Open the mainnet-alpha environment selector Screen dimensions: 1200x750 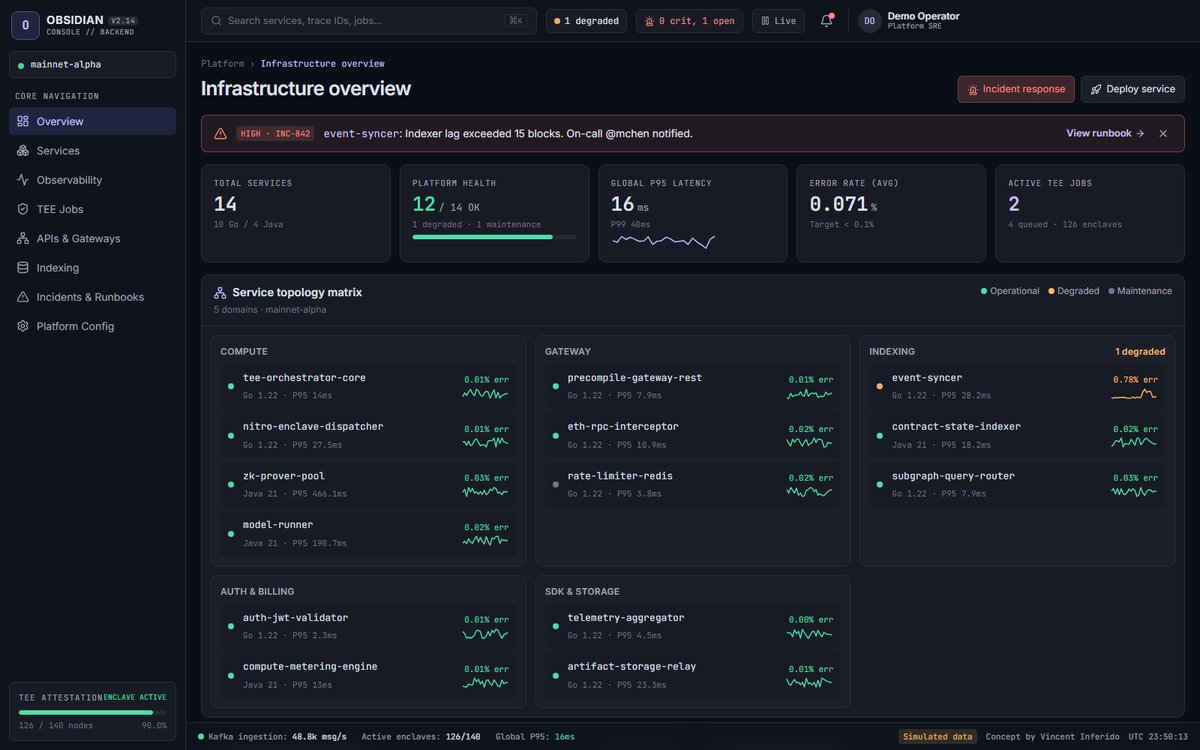point(92,65)
